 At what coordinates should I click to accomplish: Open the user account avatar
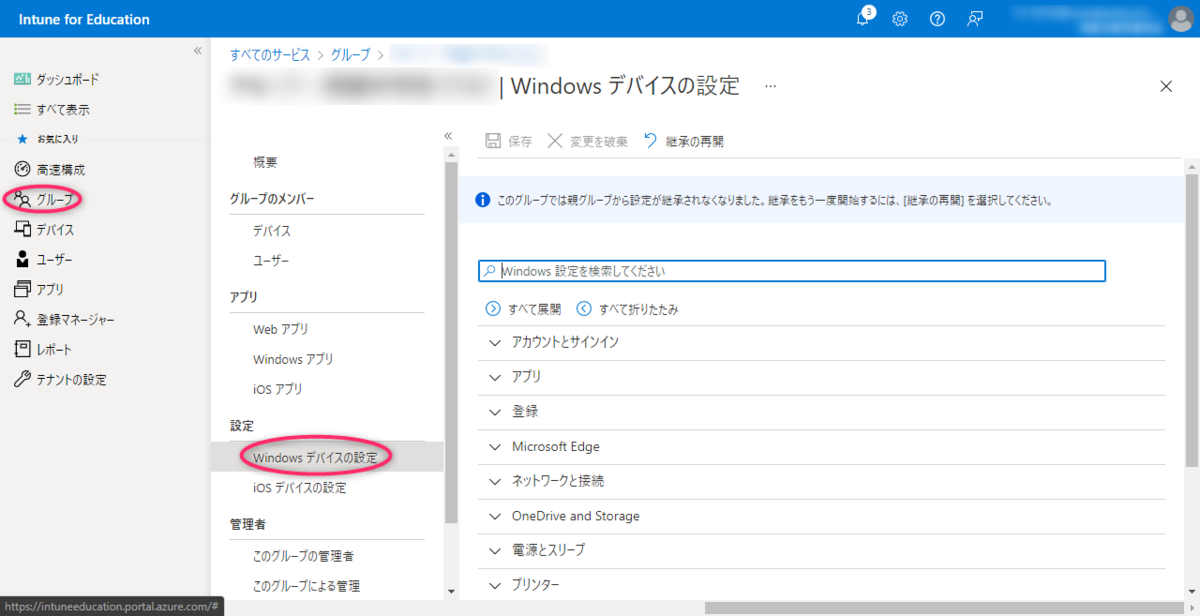point(1180,19)
